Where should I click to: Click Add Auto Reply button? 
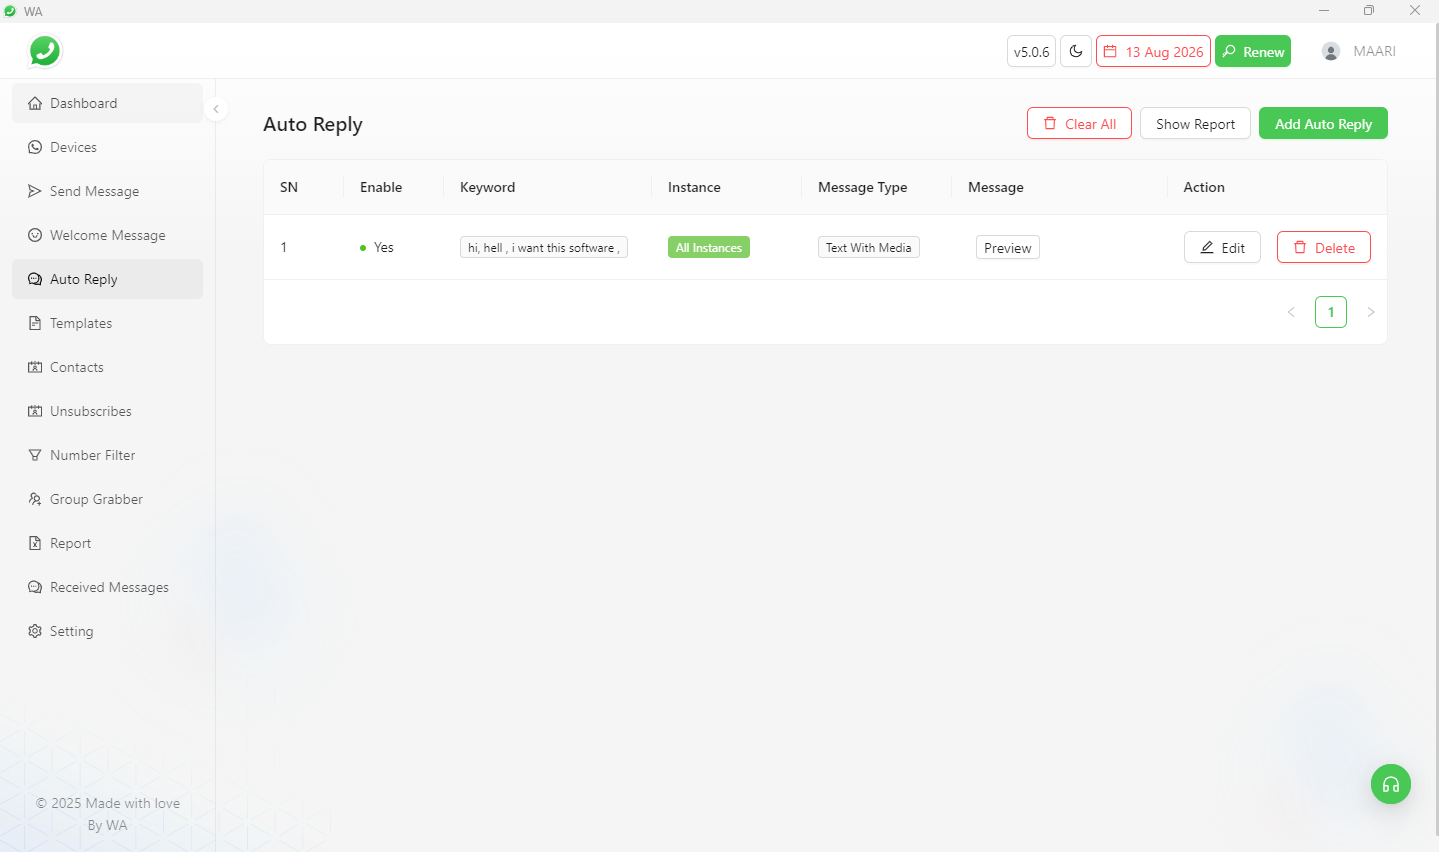[1323, 124]
